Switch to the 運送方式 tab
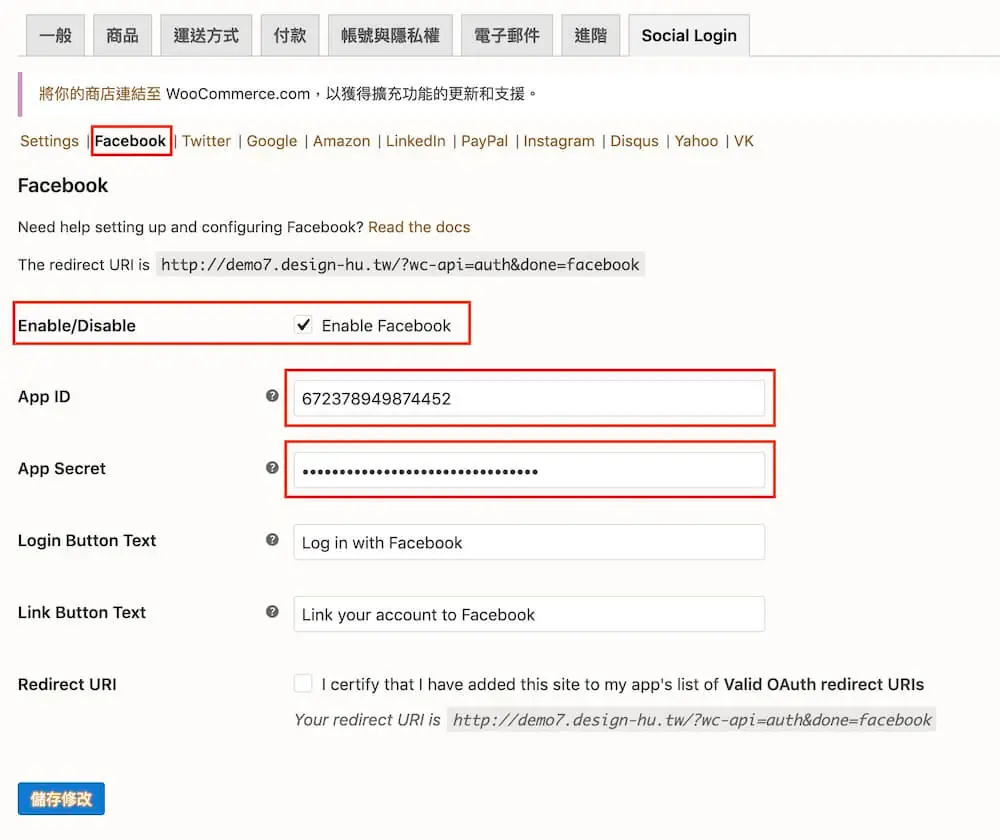Screen dimensions: 1000x840 click(x=206, y=35)
